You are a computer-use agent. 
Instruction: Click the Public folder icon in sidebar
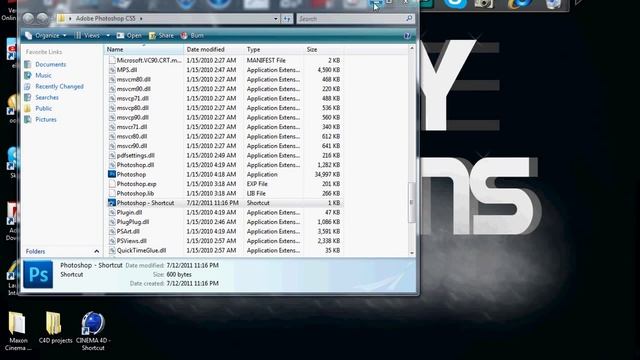pos(28,109)
